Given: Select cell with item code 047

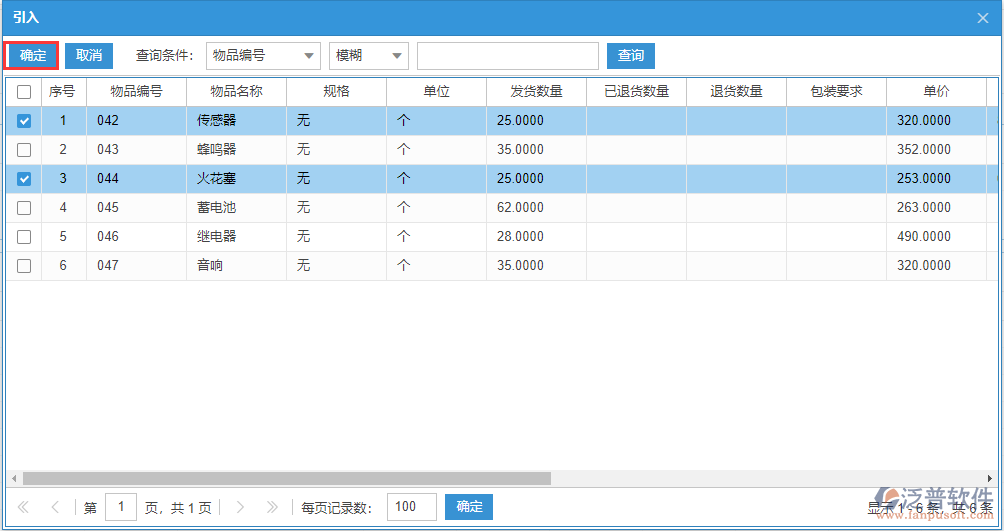Looking at the screenshot, I should pyautogui.click(x=136, y=265).
